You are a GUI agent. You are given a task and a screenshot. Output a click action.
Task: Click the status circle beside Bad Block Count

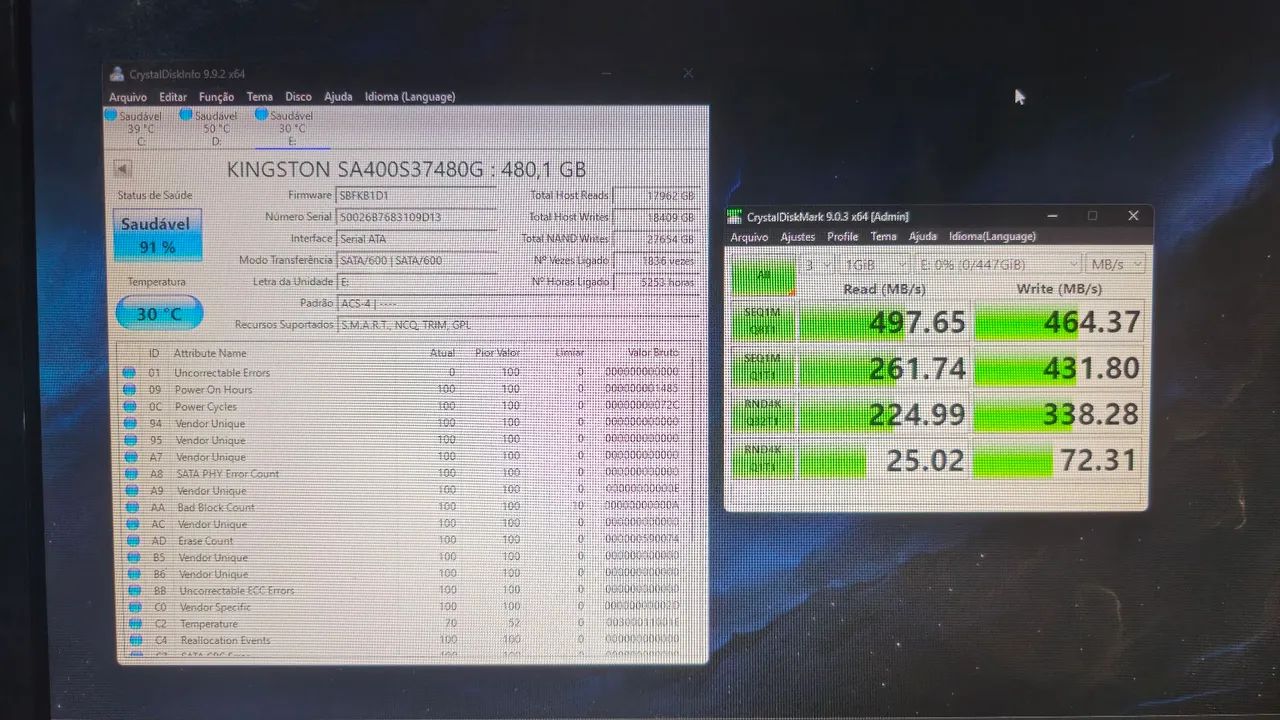(x=130, y=507)
